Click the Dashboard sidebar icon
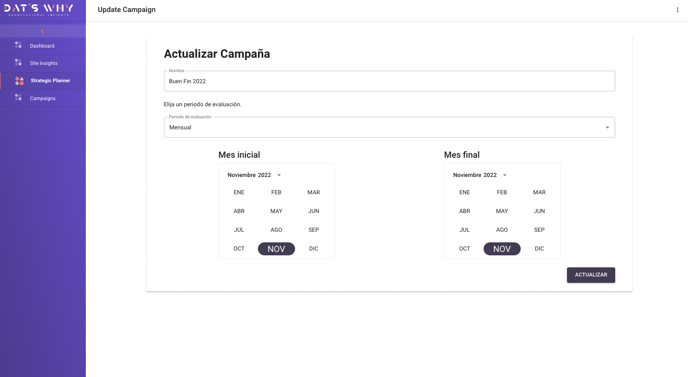 [18, 45]
